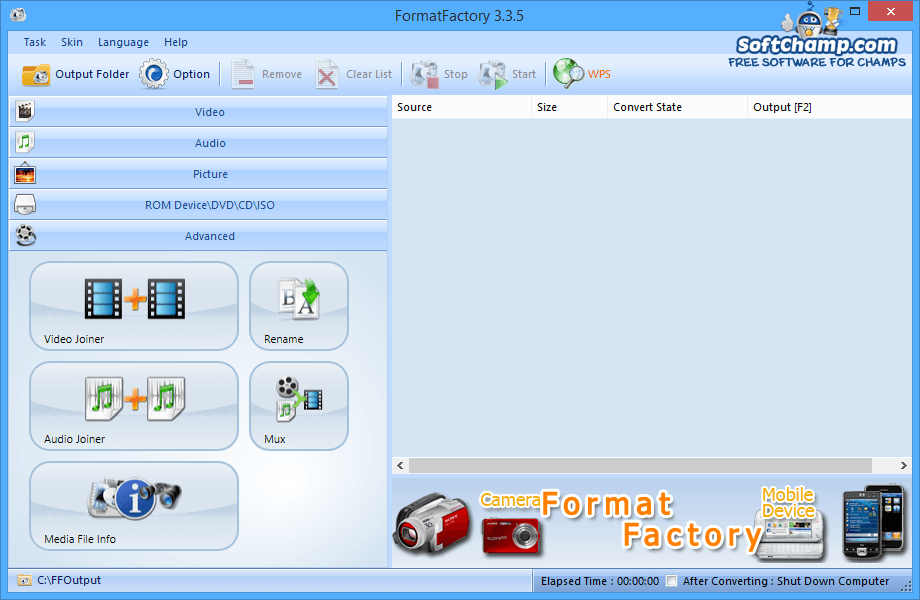Open the Option gear icon
Viewport: 920px width, 600px height.
(x=154, y=74)
